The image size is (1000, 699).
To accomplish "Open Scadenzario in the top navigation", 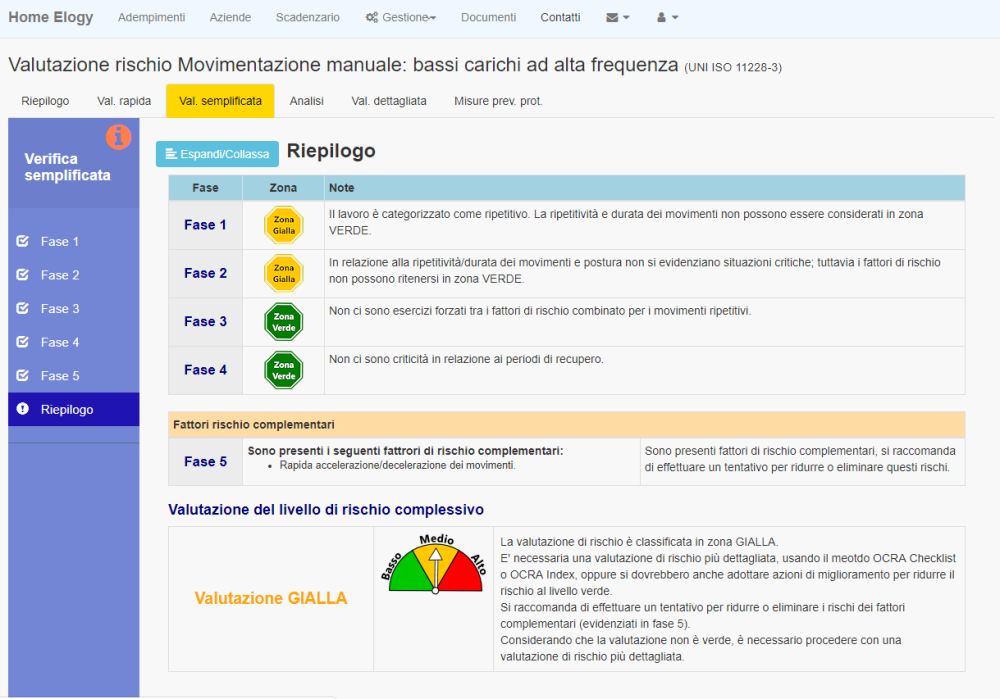I will click(307, 17).
